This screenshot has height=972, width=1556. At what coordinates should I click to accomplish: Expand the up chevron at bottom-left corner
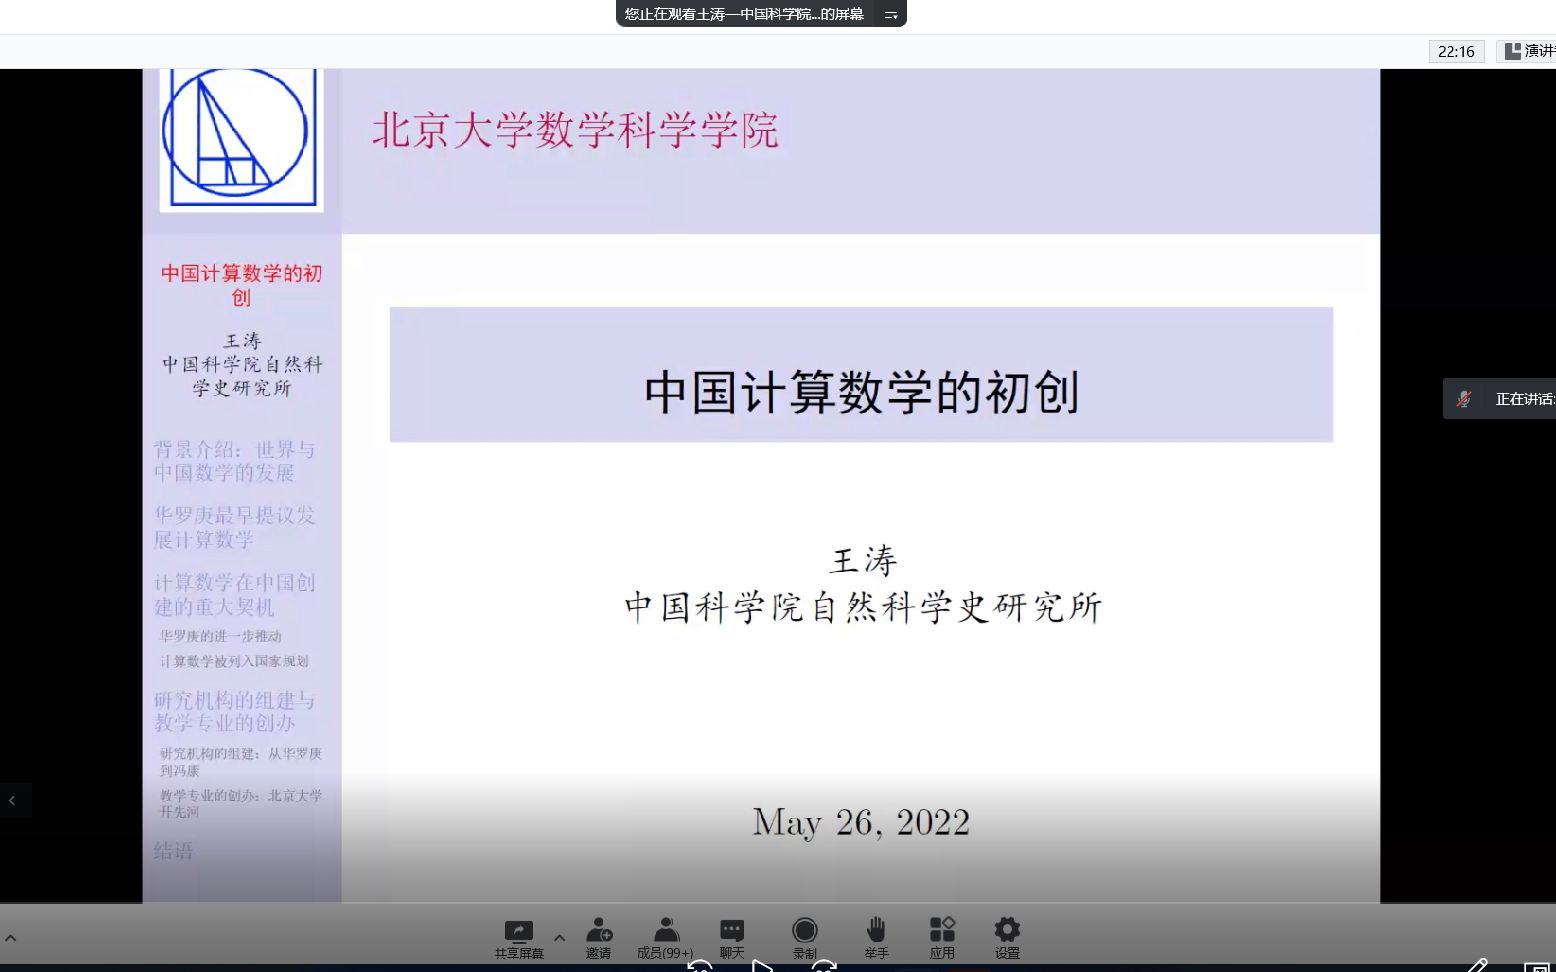click(11, 938)
